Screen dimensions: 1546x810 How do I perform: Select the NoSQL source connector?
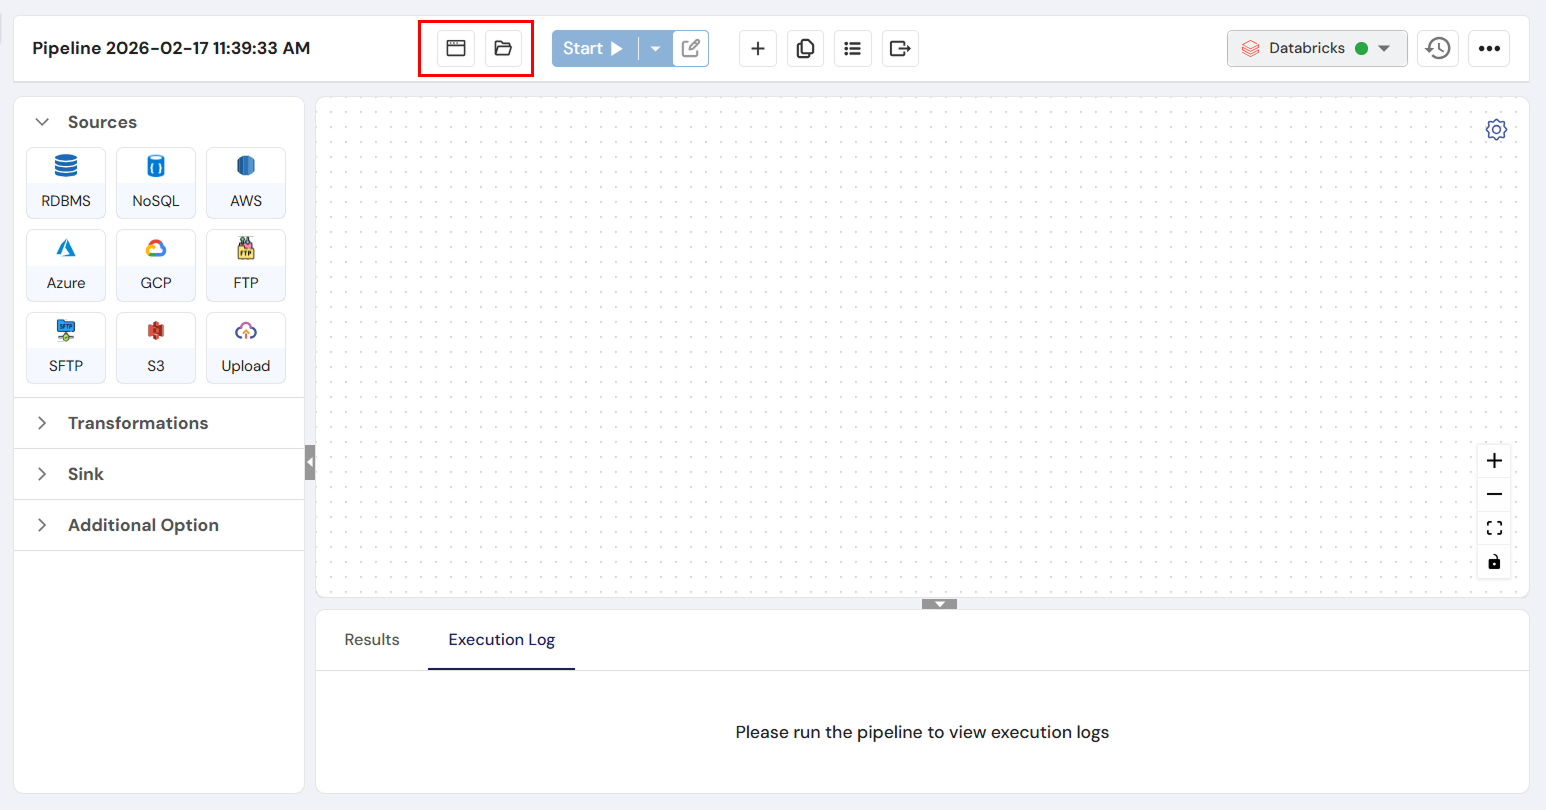pos(156,182)
